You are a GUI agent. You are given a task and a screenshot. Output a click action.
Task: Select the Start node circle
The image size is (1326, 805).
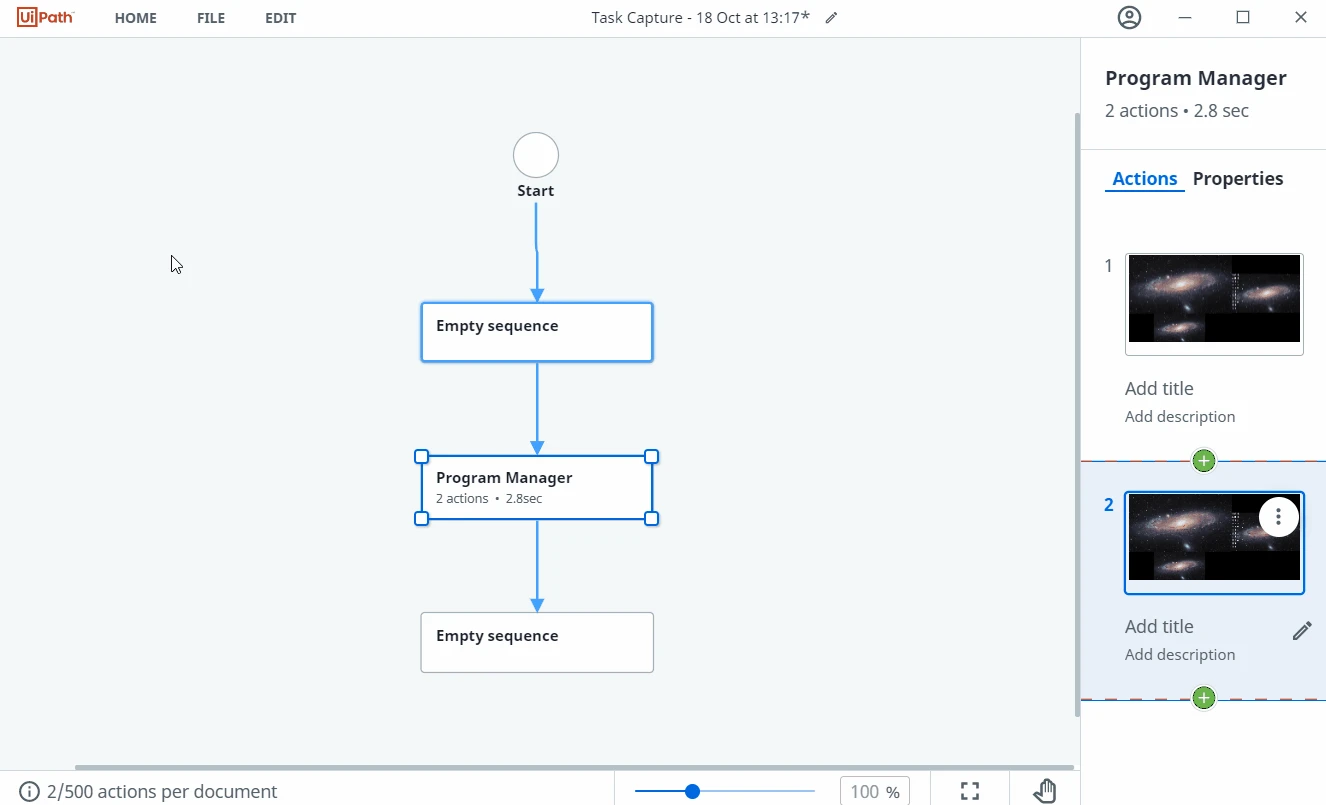(x=536, y=156)
